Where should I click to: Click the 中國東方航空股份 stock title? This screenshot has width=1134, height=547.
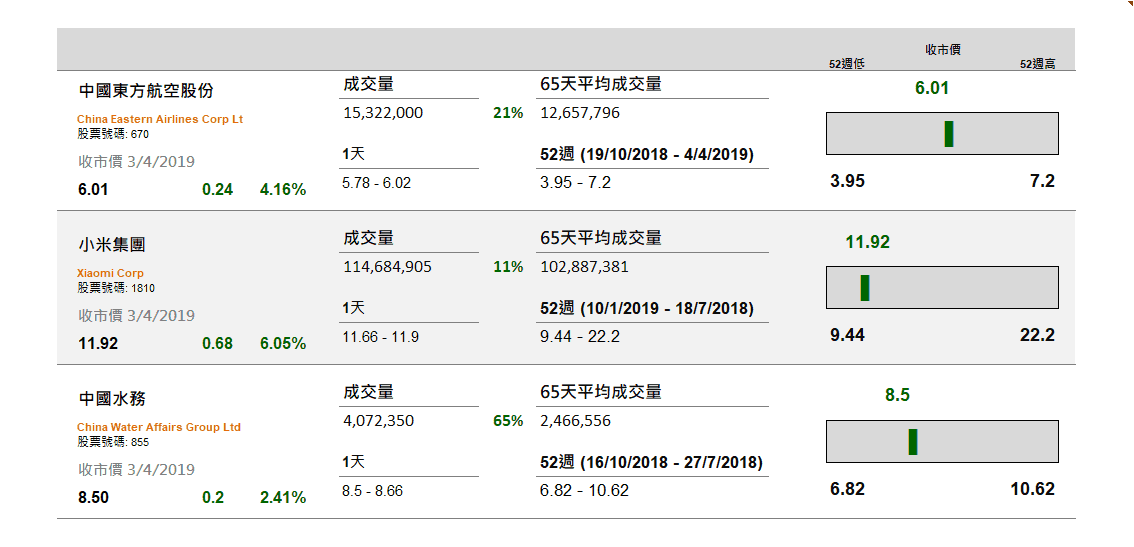pyautogui.click(x=146, y=91)
